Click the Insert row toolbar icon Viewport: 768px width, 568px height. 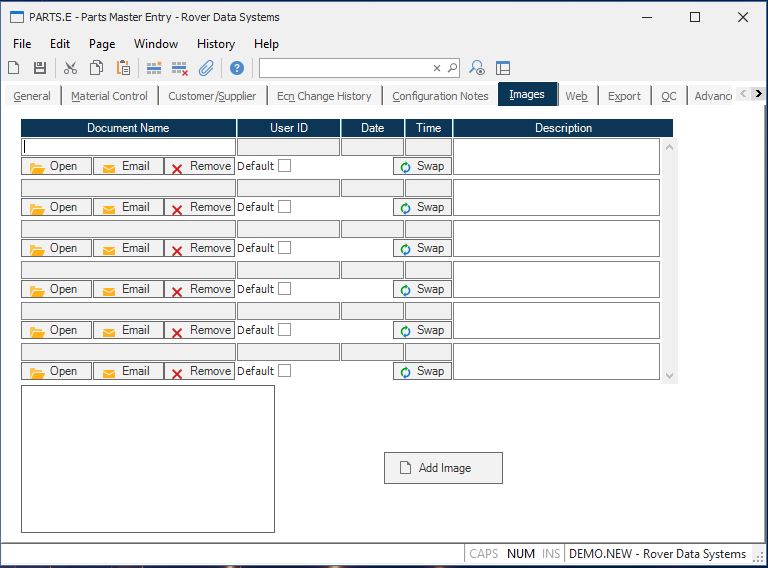[x=154, y=68]
